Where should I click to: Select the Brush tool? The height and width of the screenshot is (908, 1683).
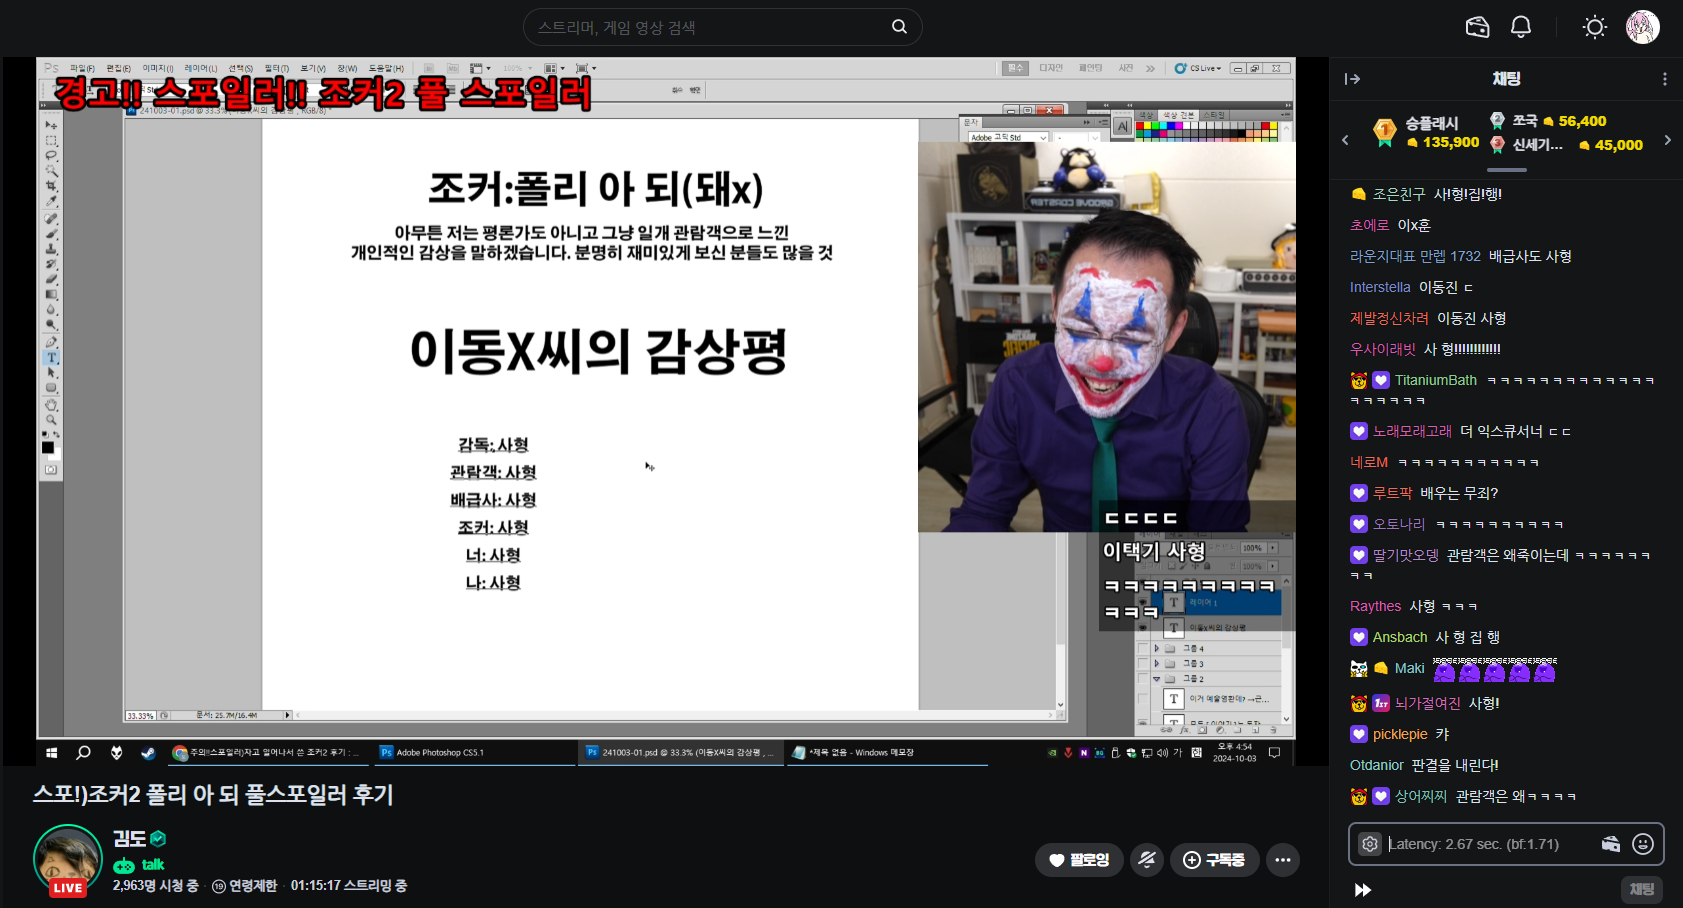pyautogui.click(x=51, y=233)
